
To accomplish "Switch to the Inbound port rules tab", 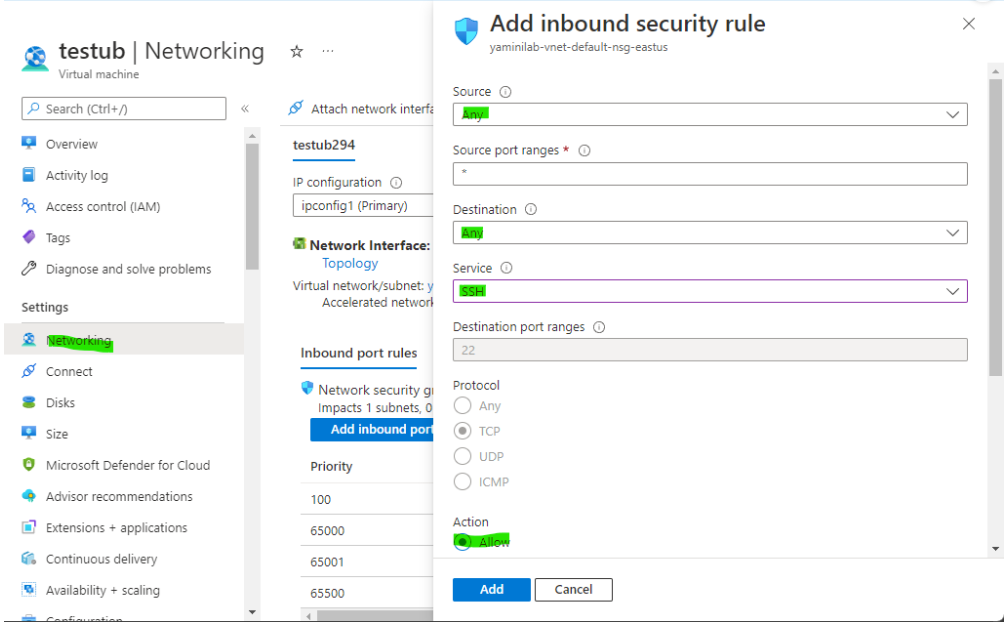I will coord(359,353).
